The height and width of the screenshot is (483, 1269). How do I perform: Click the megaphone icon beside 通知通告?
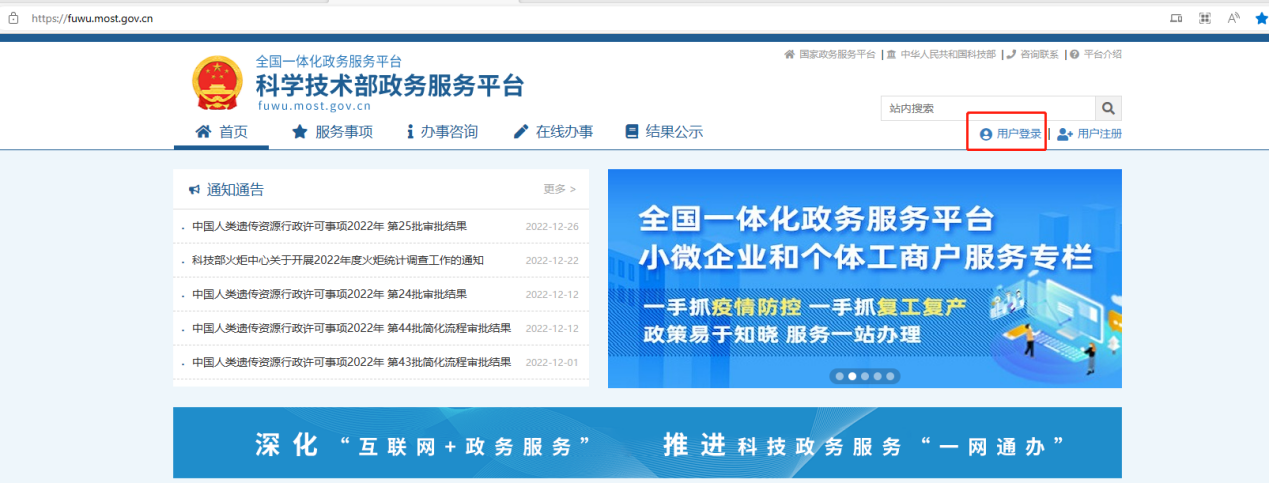click(x=194, y=189)
